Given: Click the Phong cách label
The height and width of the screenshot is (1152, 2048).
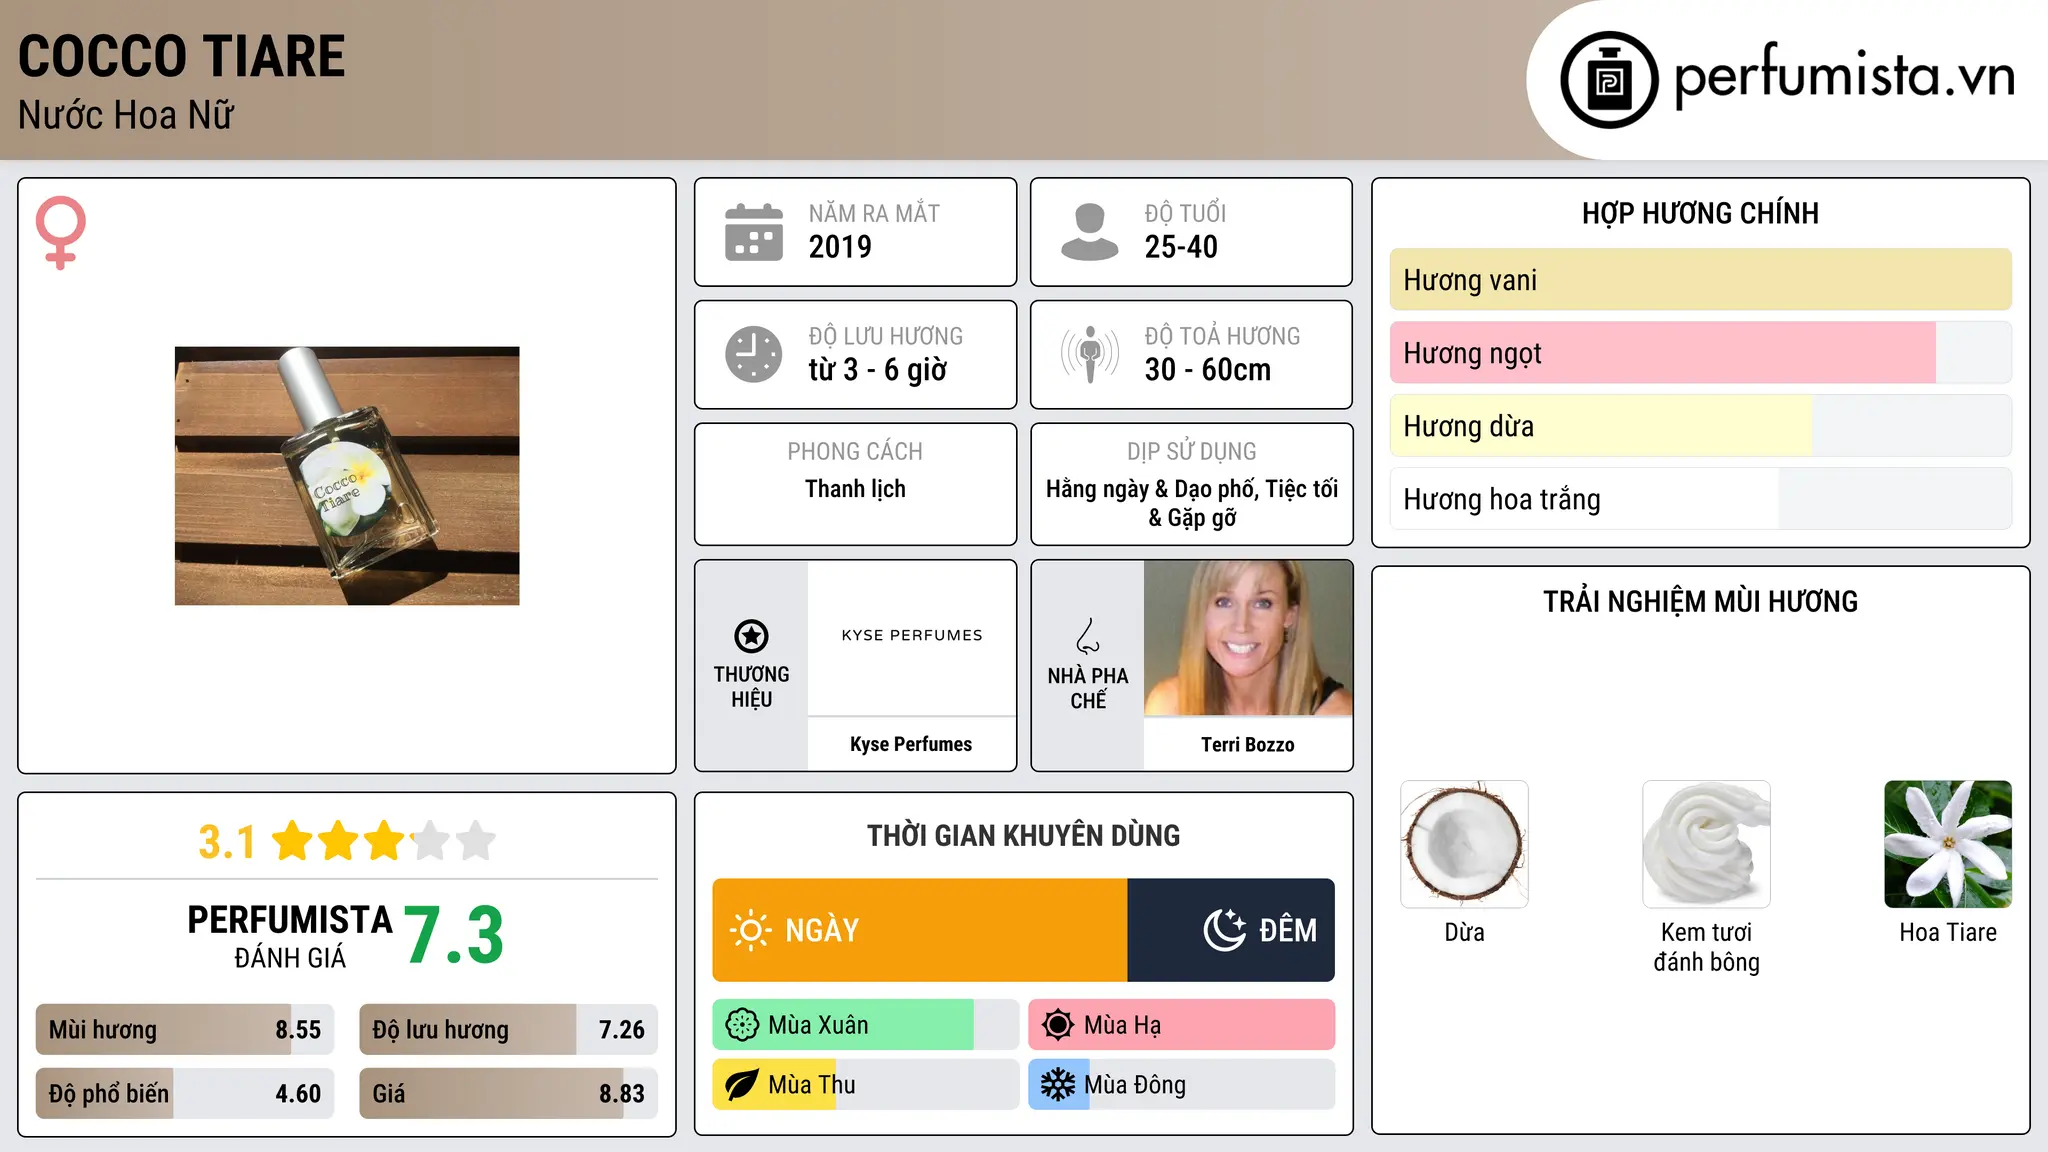Looking at the screenshot, I should pyautogui.click(x=855, y=452).
